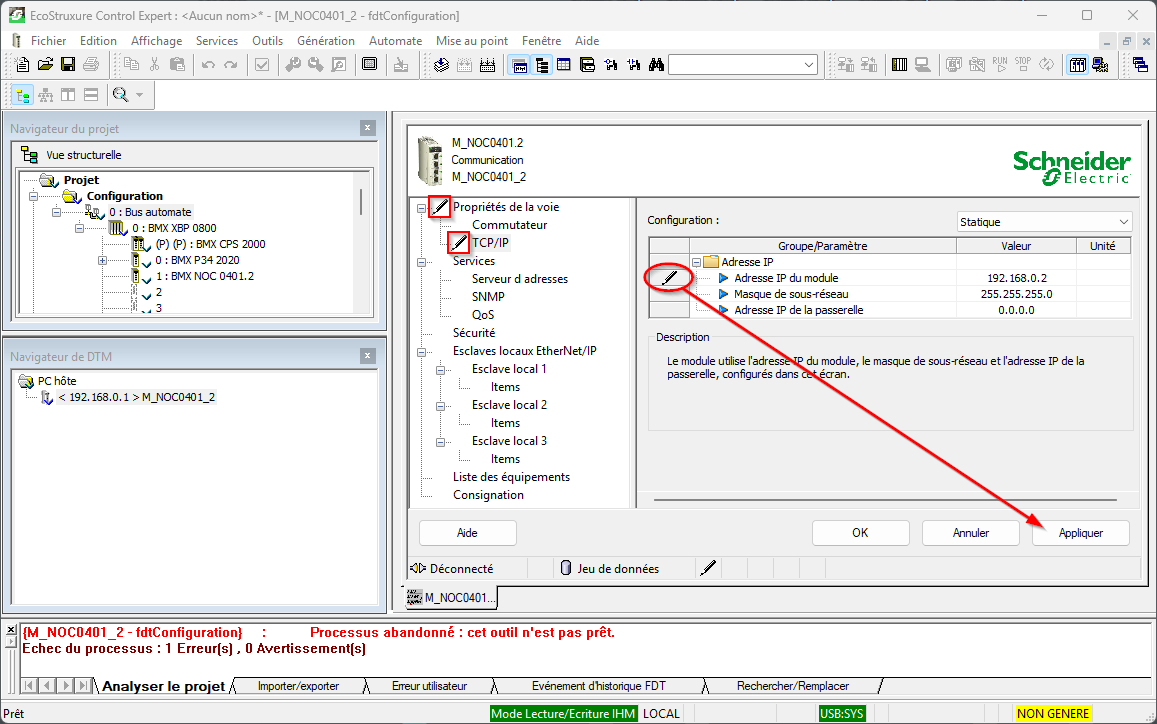The height and width of the screenshot is (724, 1157).
Task: Click the PC hôte icon in DTM navigator
Action: click(26, 381)
